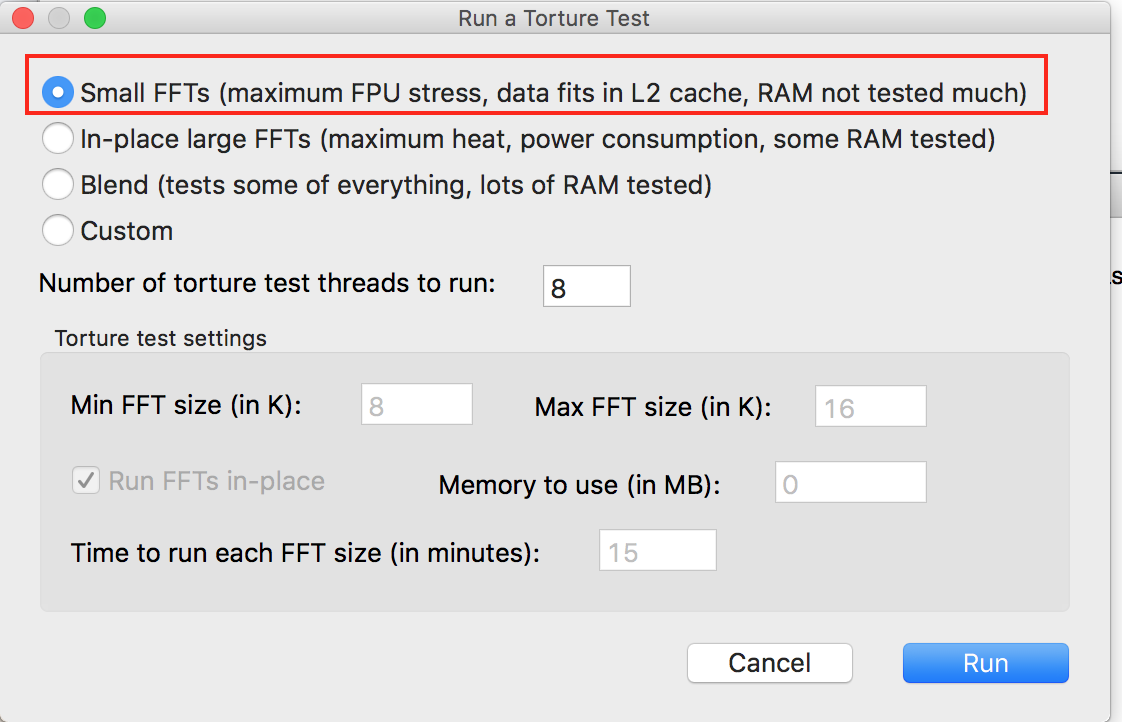1122x722 pixels.
Task: Click the Blend option label text
Action: (395, 185)
